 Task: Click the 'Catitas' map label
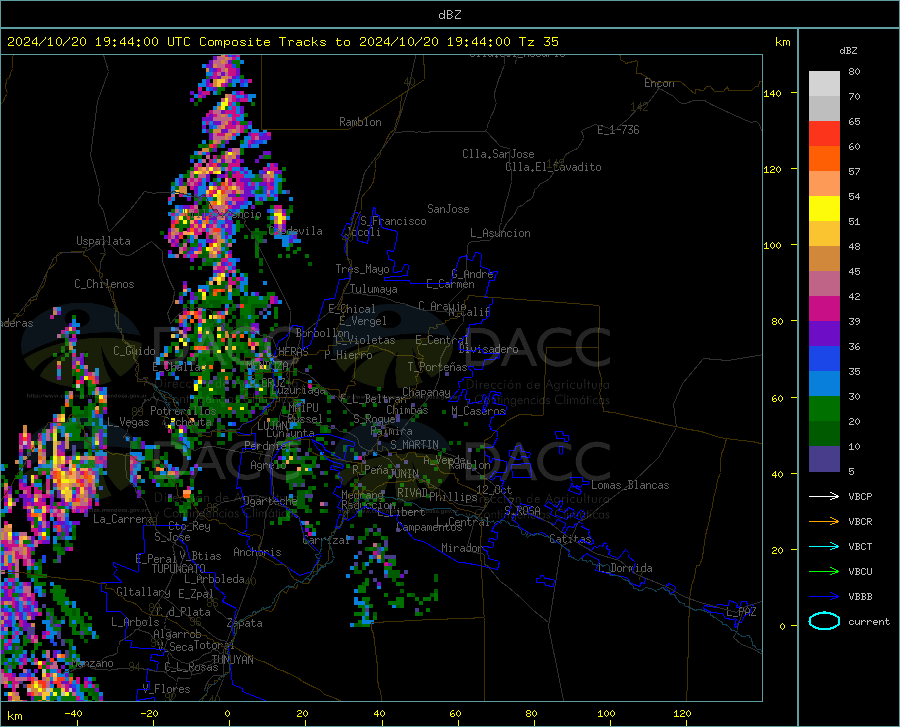click(x=570, y=539)
